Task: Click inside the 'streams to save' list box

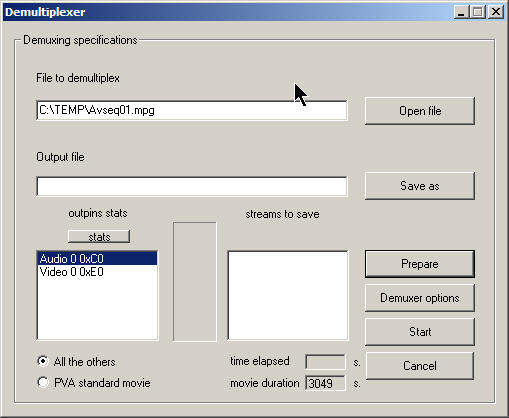Action: pyautogui.click(x=288, y=295)
